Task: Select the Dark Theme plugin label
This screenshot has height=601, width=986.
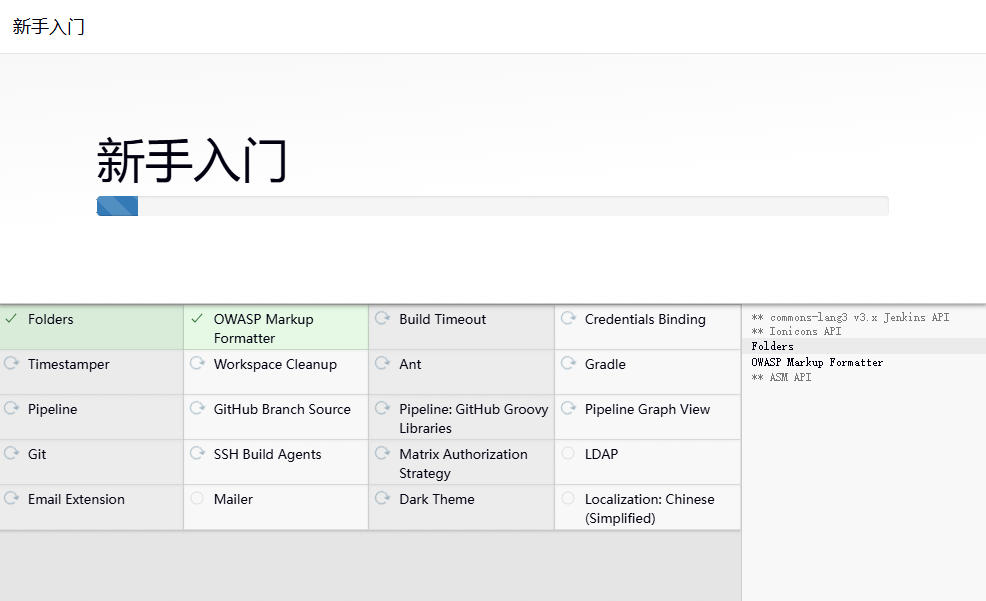Action: (x=437, y=499)
